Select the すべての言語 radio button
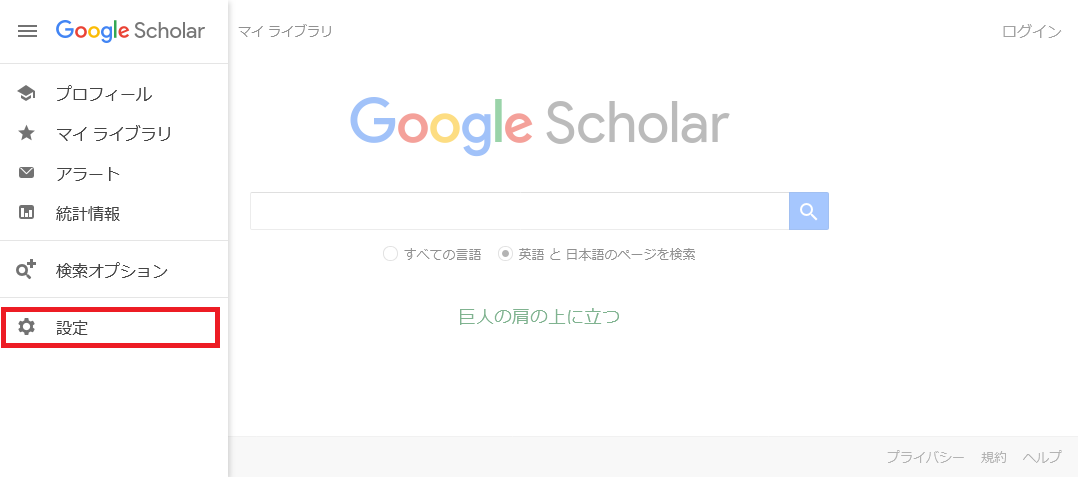 390,254
